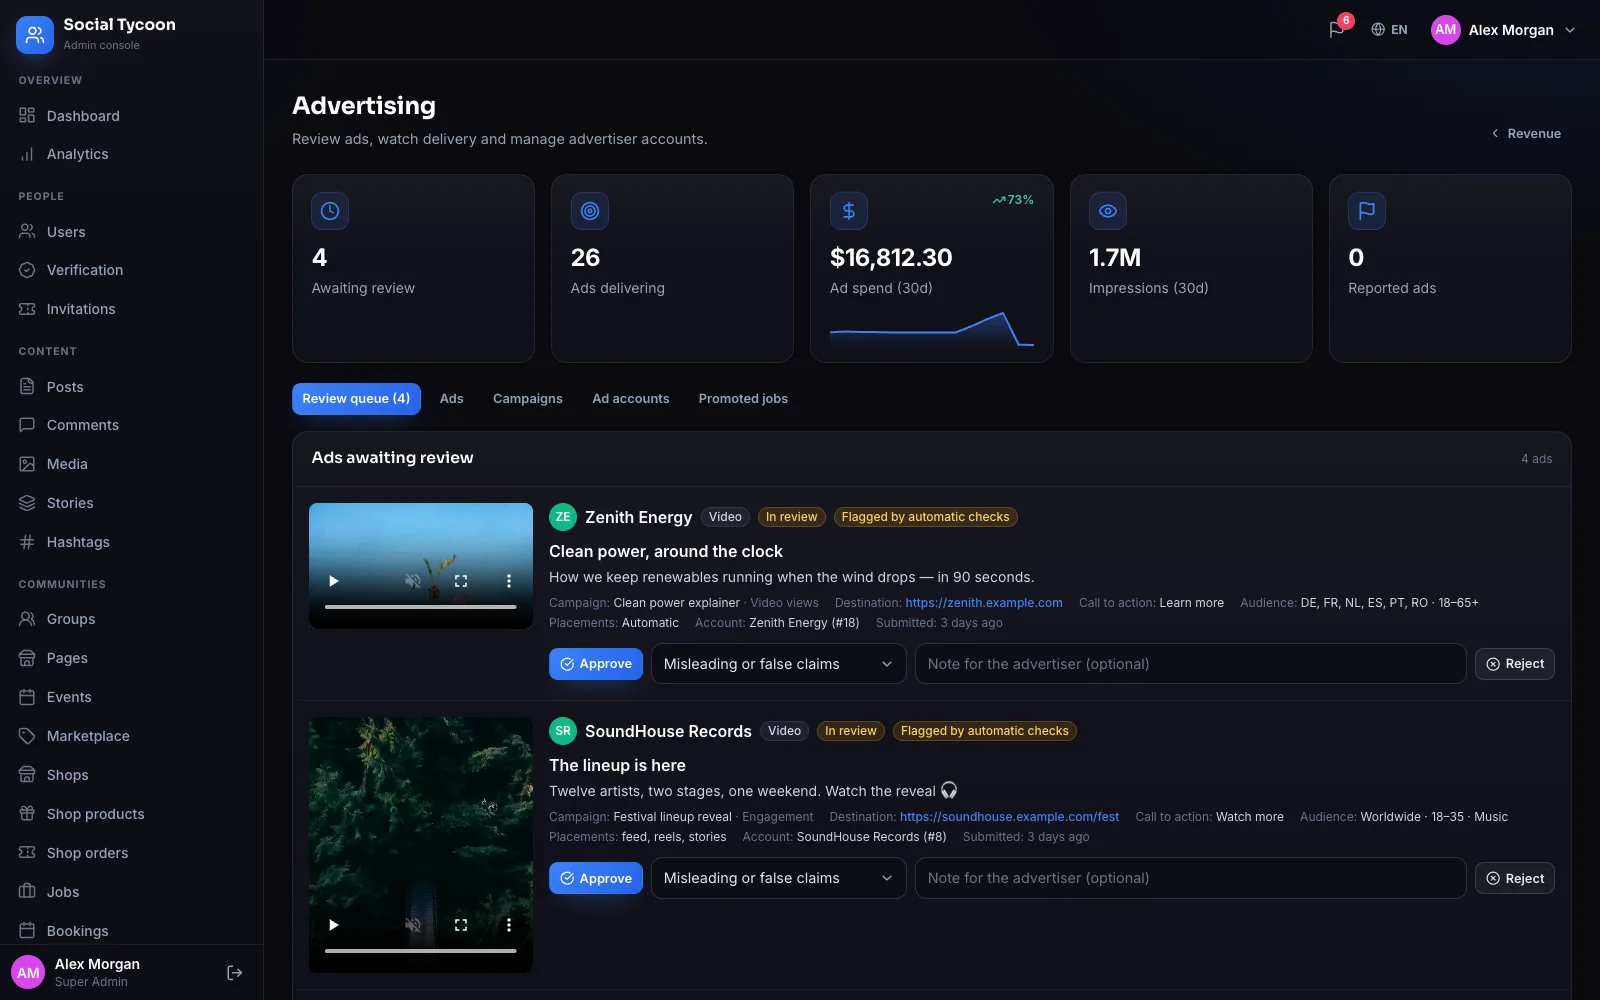The width and height of the screenshot is (1600, 1000).
Task: Unmute the Zenith Energy video
Action: tap(412, 581)
